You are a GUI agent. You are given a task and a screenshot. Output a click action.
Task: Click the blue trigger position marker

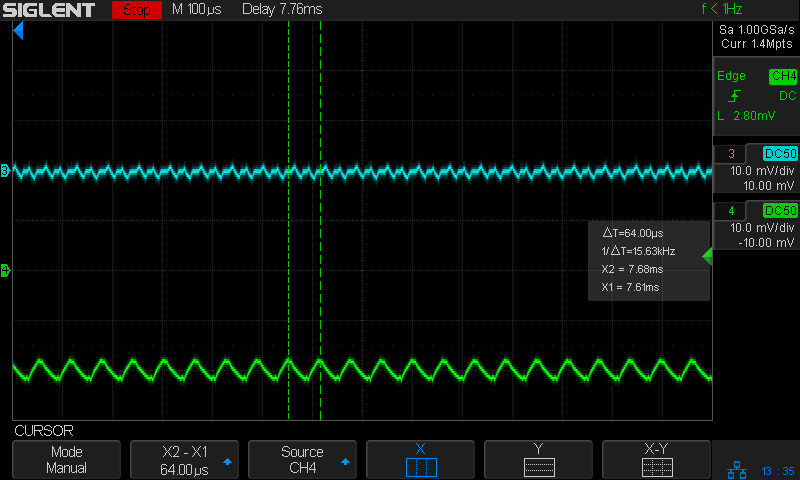point(18,33)
